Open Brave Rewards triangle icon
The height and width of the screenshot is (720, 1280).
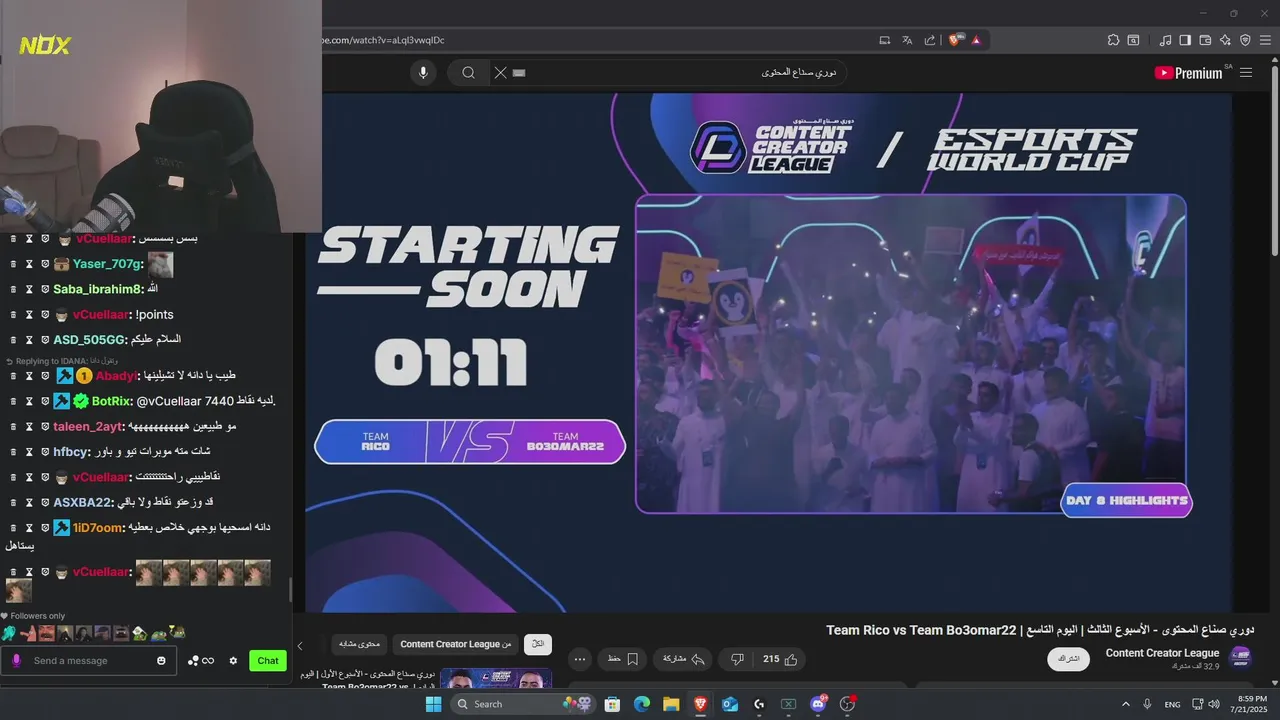(x=976, y=40)
